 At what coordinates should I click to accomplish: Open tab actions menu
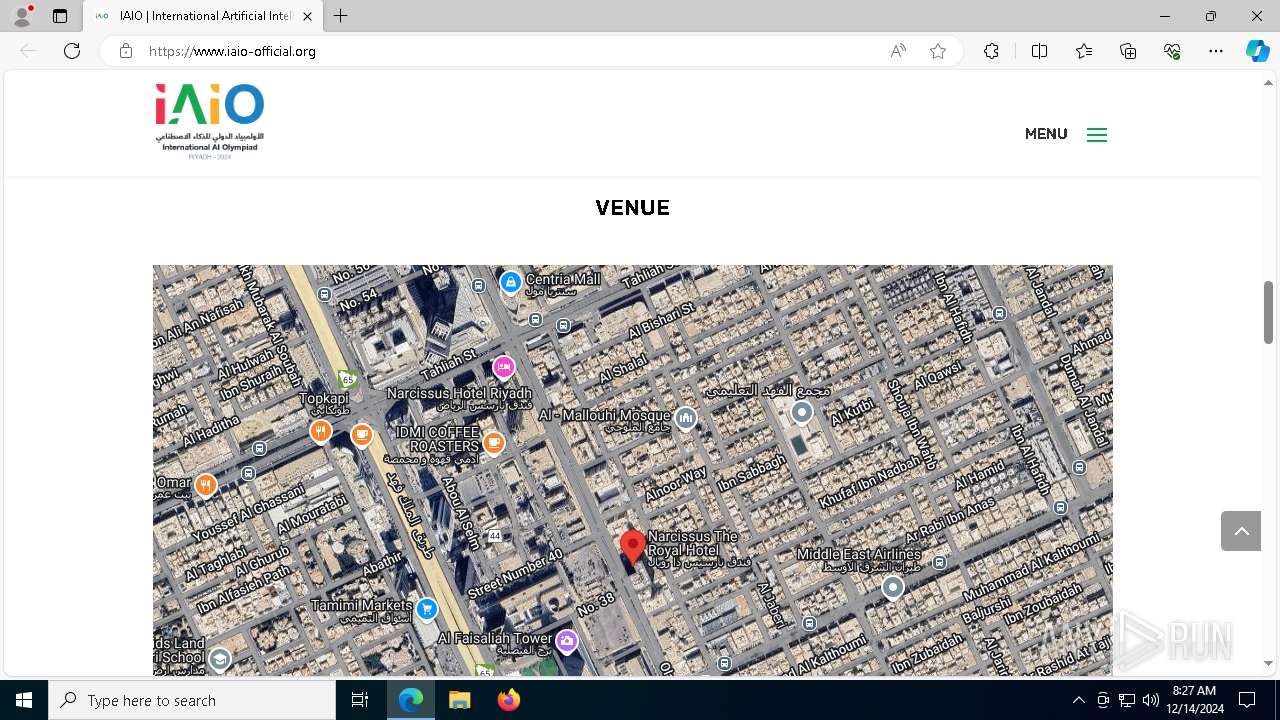(x=60, y=16)
